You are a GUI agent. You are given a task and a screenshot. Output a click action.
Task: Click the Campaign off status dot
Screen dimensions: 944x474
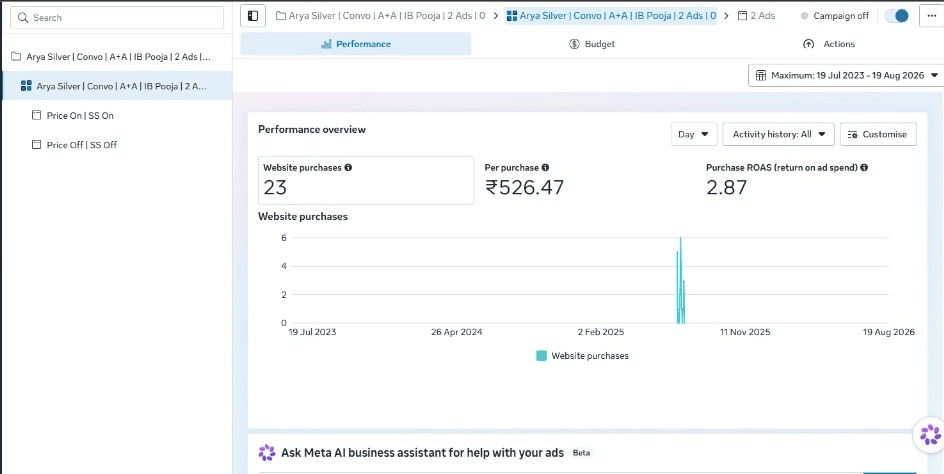point(804,16)
